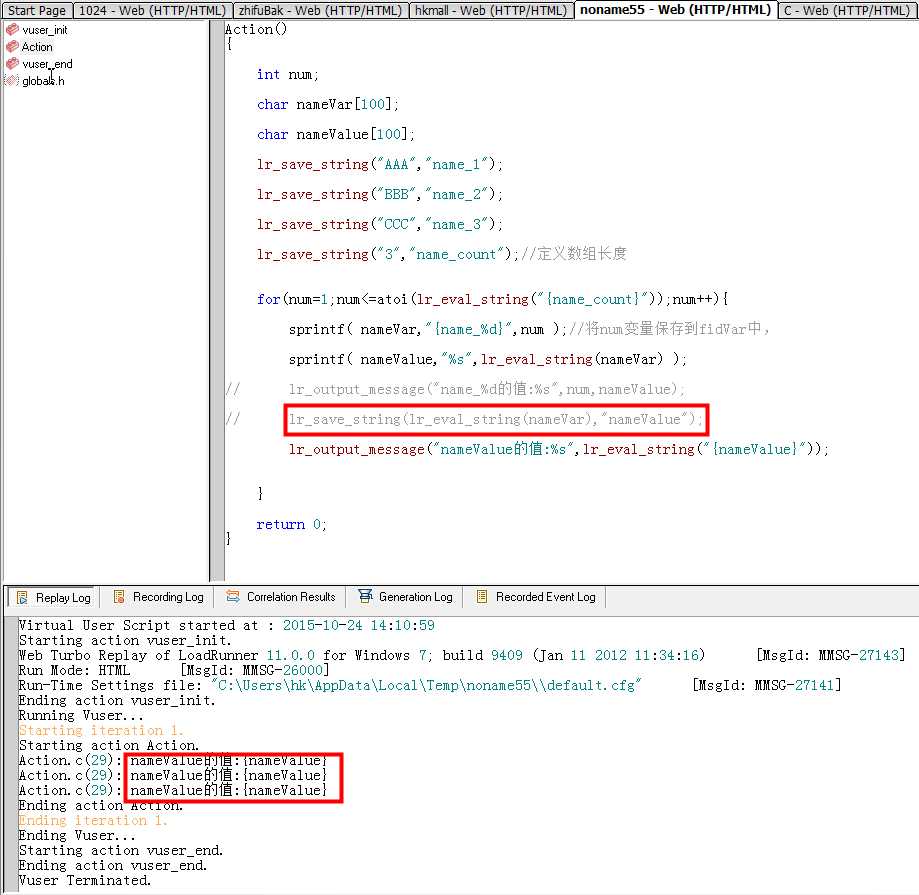Click 'Virtual User Script started at' log line
919x895 pixels.
tap(227, 625)
